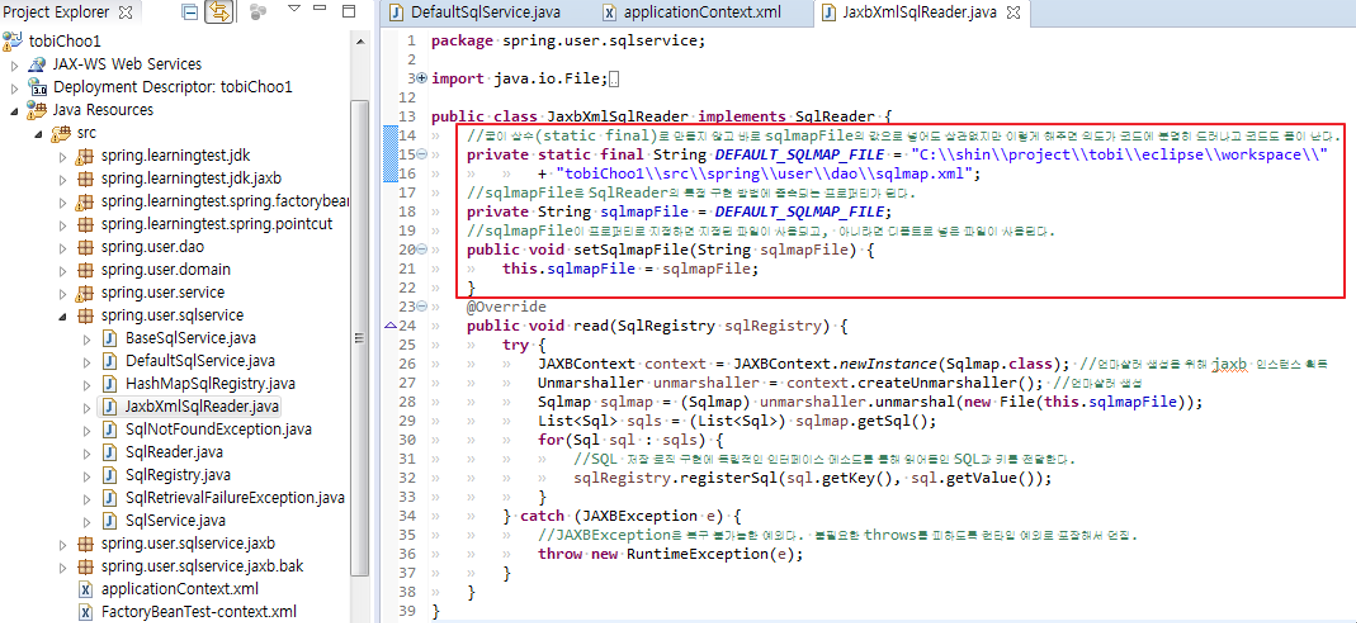Click HashMapSqlRegistry.java file icon
The height and width of the screenshot is (623, 1357).
pos(110,384)
